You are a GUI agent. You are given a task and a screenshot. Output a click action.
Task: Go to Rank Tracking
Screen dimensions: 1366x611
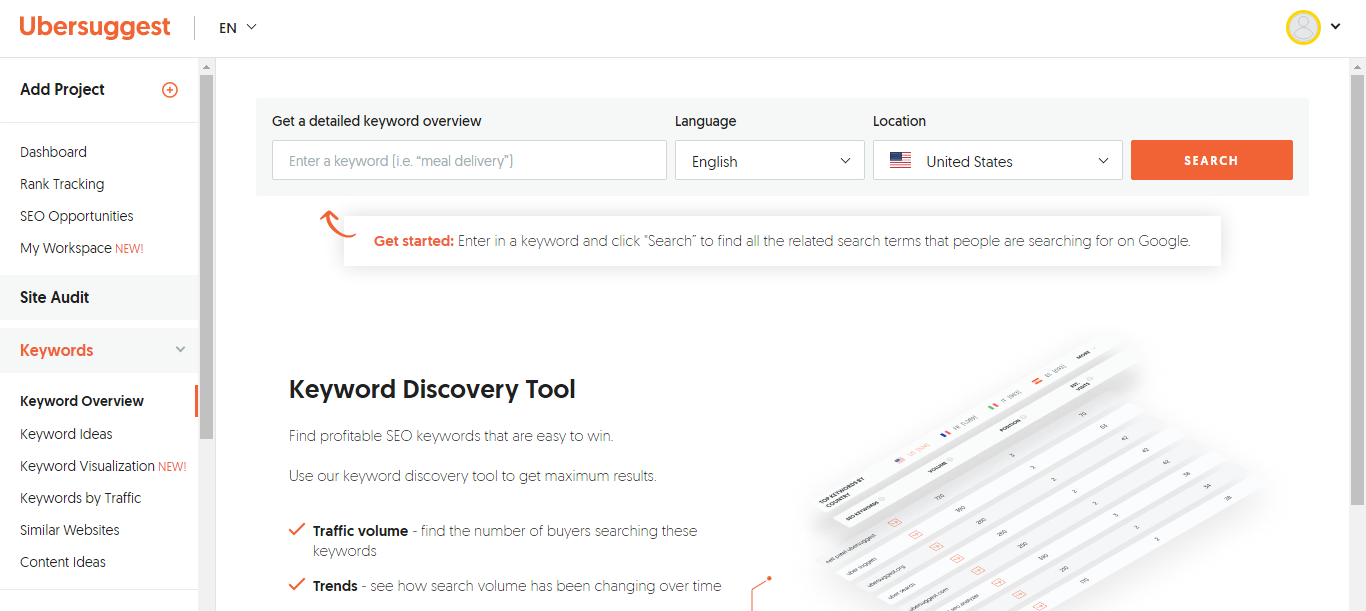tap(62, 184)
